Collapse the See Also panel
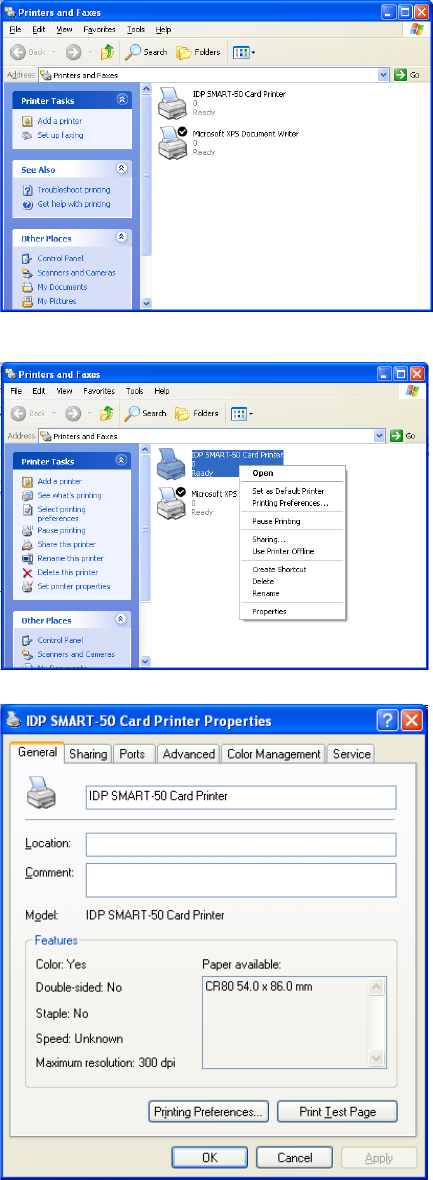433x1180 pixels. click(x=122, y=169)
